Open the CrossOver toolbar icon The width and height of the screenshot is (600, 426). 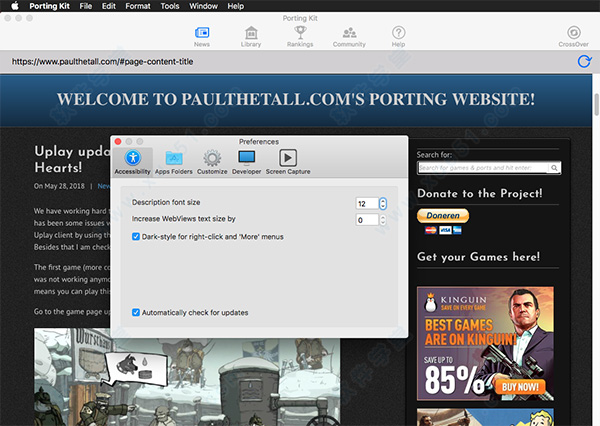coord(573,36)
